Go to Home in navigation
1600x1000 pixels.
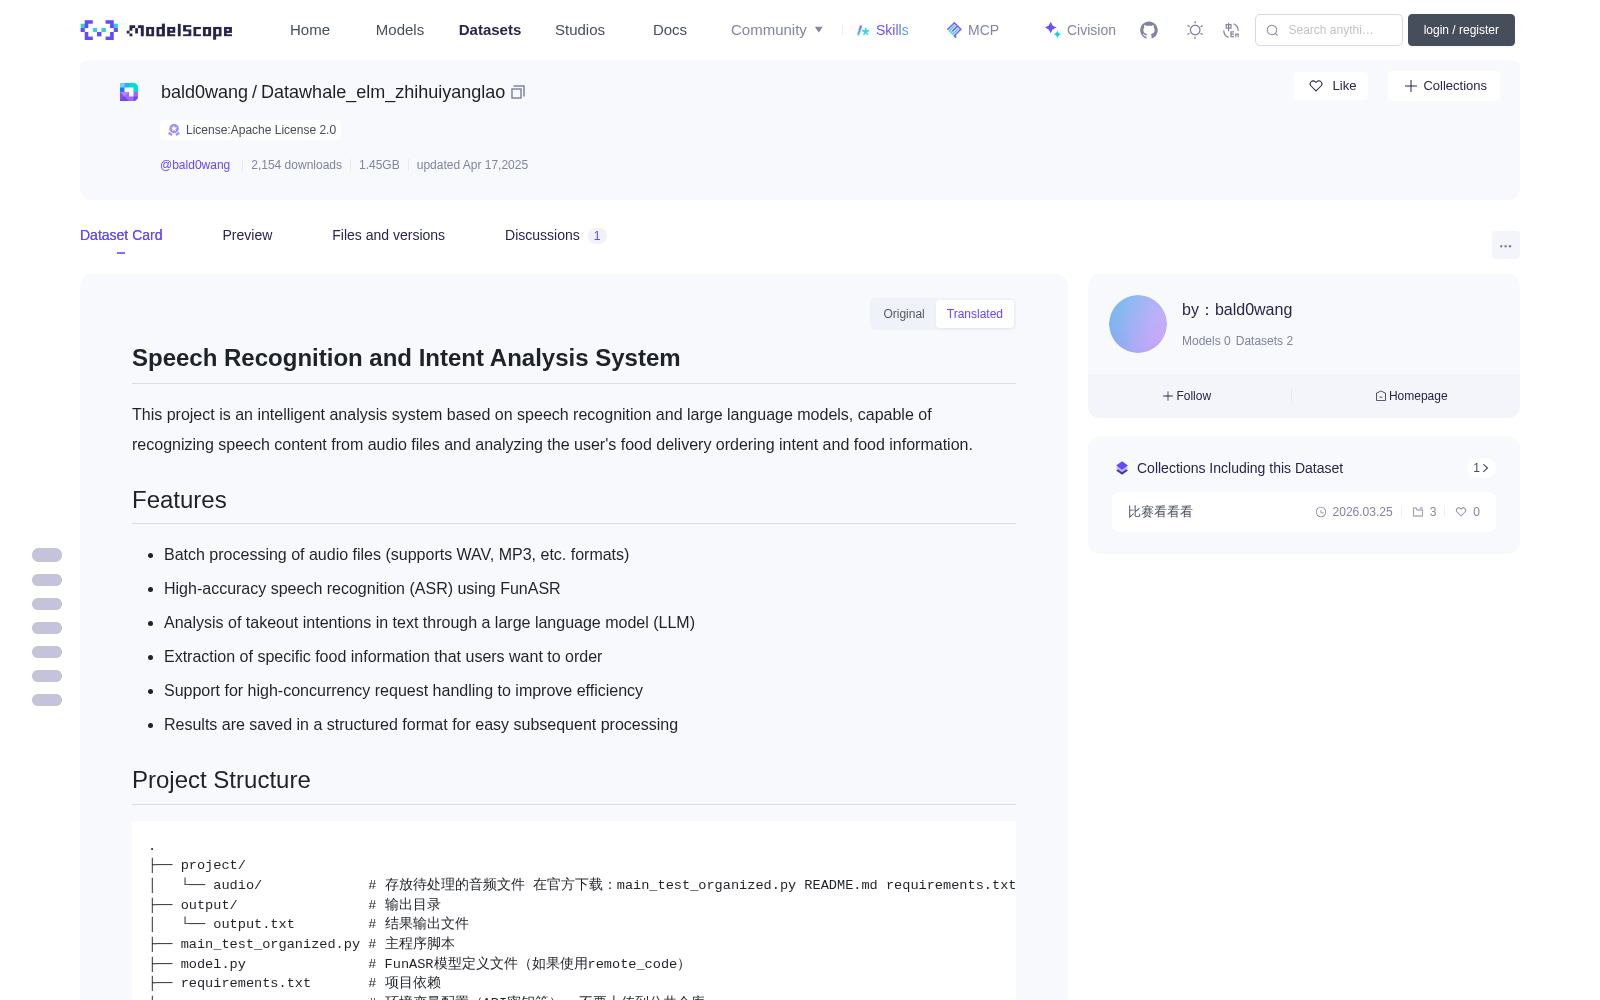310,30
